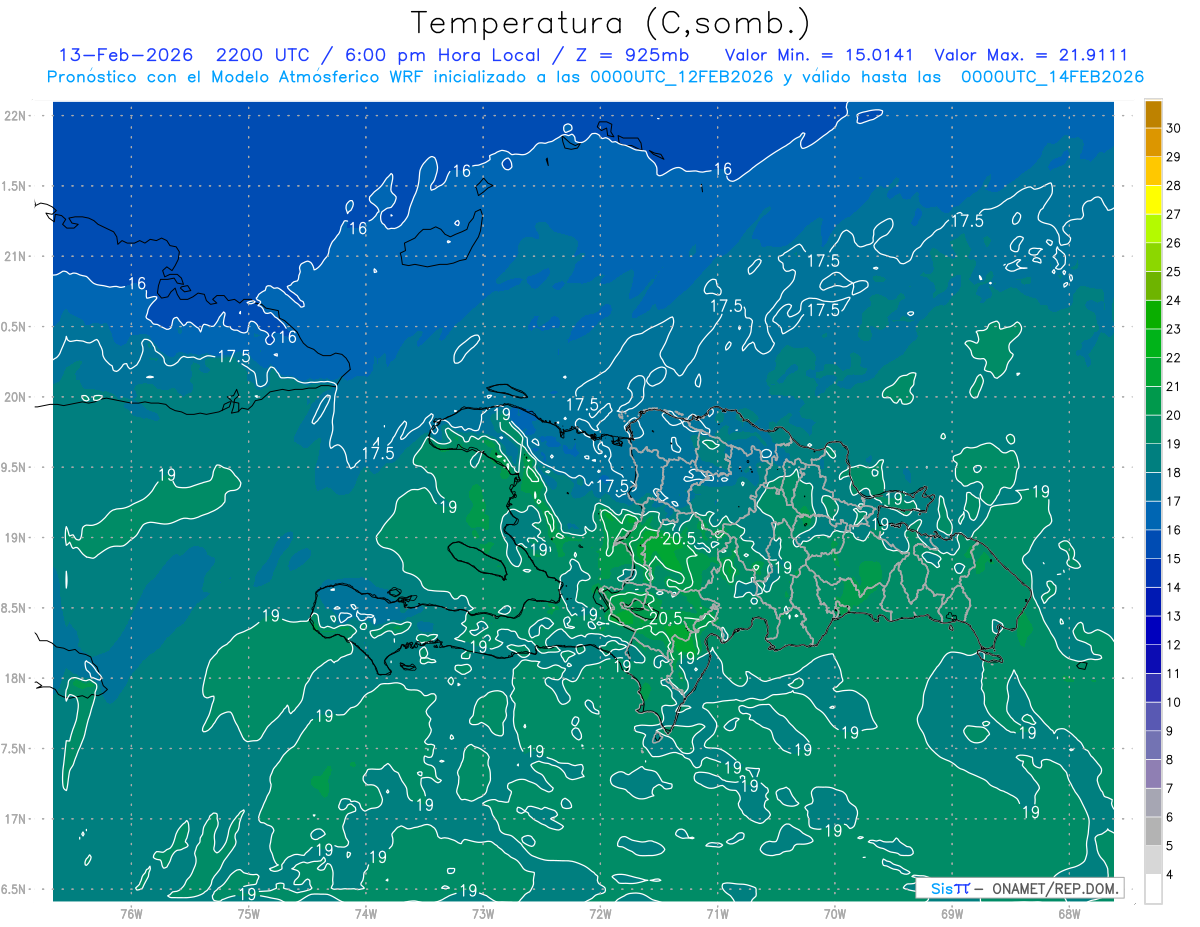This screenshot has width=1200, height=927.
Task: Click the "Valor Max. = 21.9111" readout
Action: (1030, 56)
